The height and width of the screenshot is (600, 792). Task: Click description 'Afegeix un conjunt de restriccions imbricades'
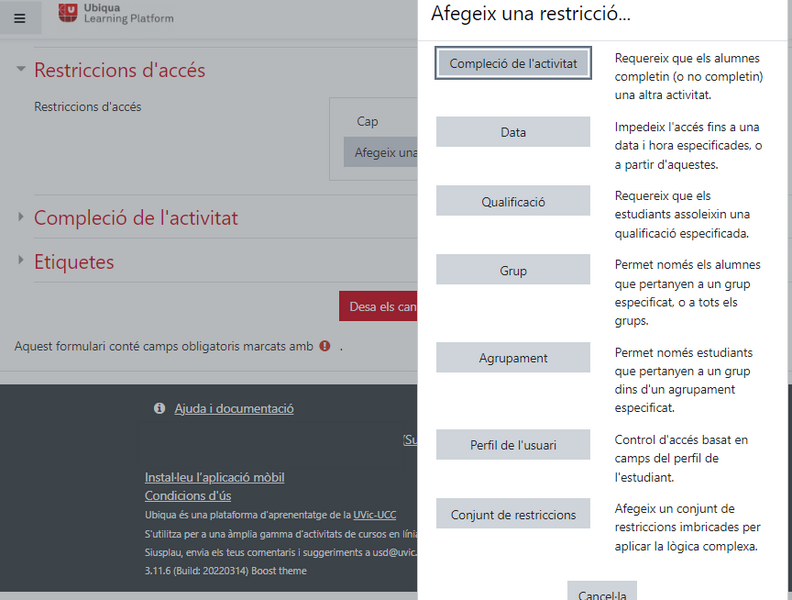click(x=687, y=527)
